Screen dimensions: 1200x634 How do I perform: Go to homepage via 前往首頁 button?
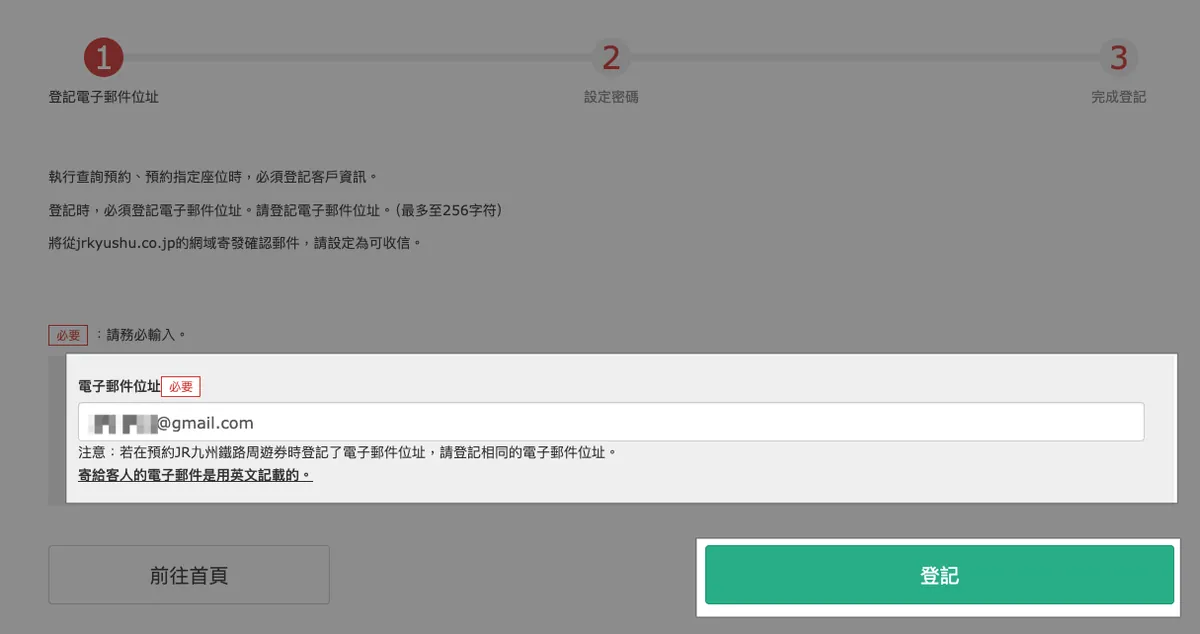point(189,575)
